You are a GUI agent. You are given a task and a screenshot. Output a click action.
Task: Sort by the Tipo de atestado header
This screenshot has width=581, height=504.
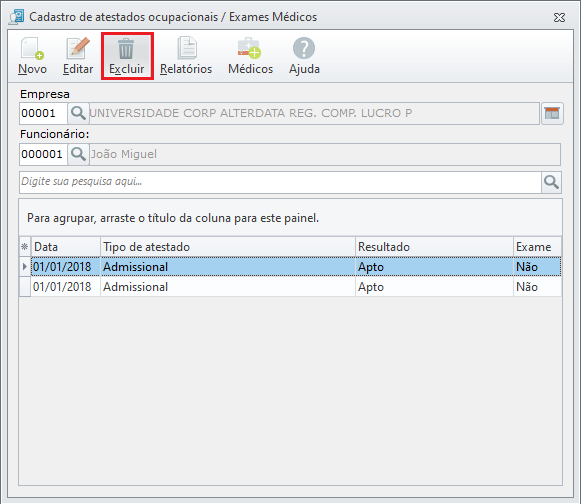tap(228, 247)
